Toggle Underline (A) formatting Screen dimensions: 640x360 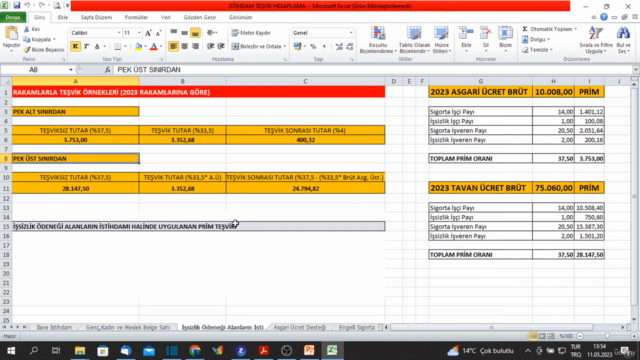pos(97,47)
